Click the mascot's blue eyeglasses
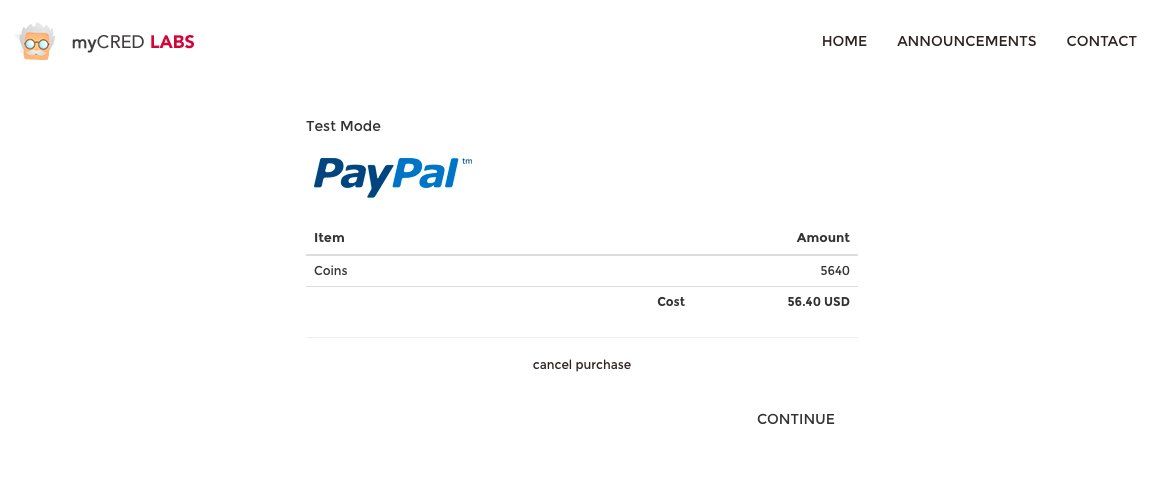 click(36, 42)
